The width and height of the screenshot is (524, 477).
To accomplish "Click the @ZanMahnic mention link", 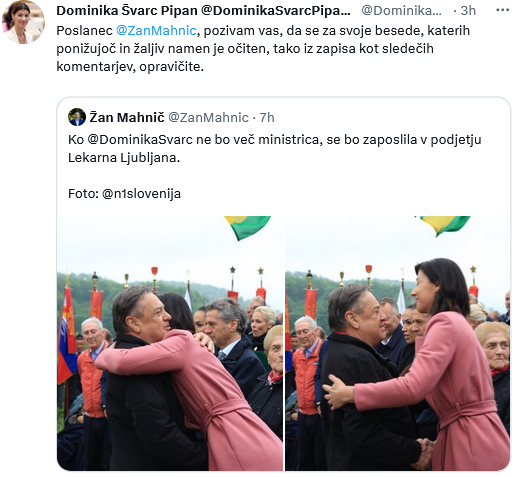I will [x=156, y=31].
